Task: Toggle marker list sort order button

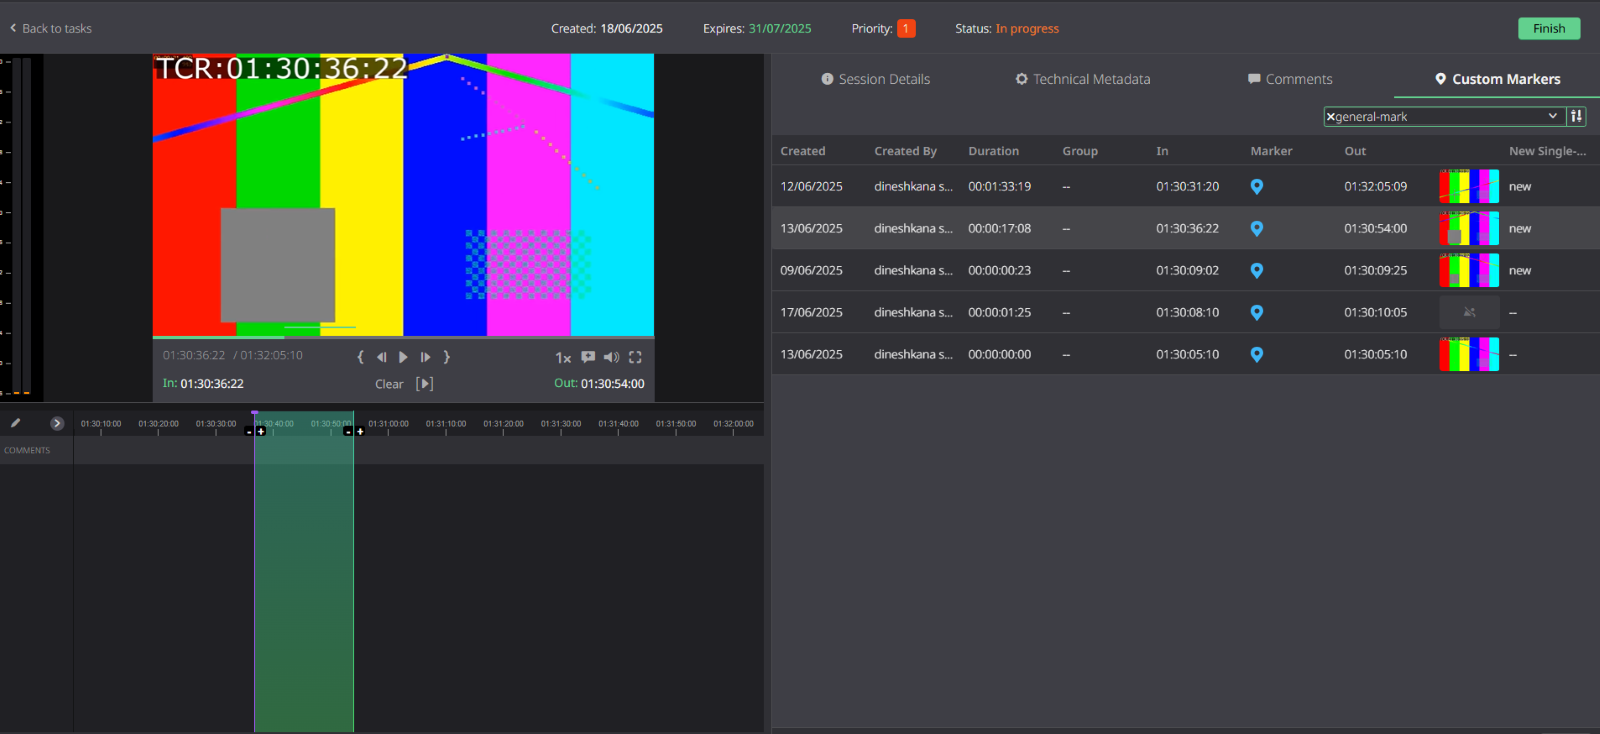Action: click(1576, 116)
